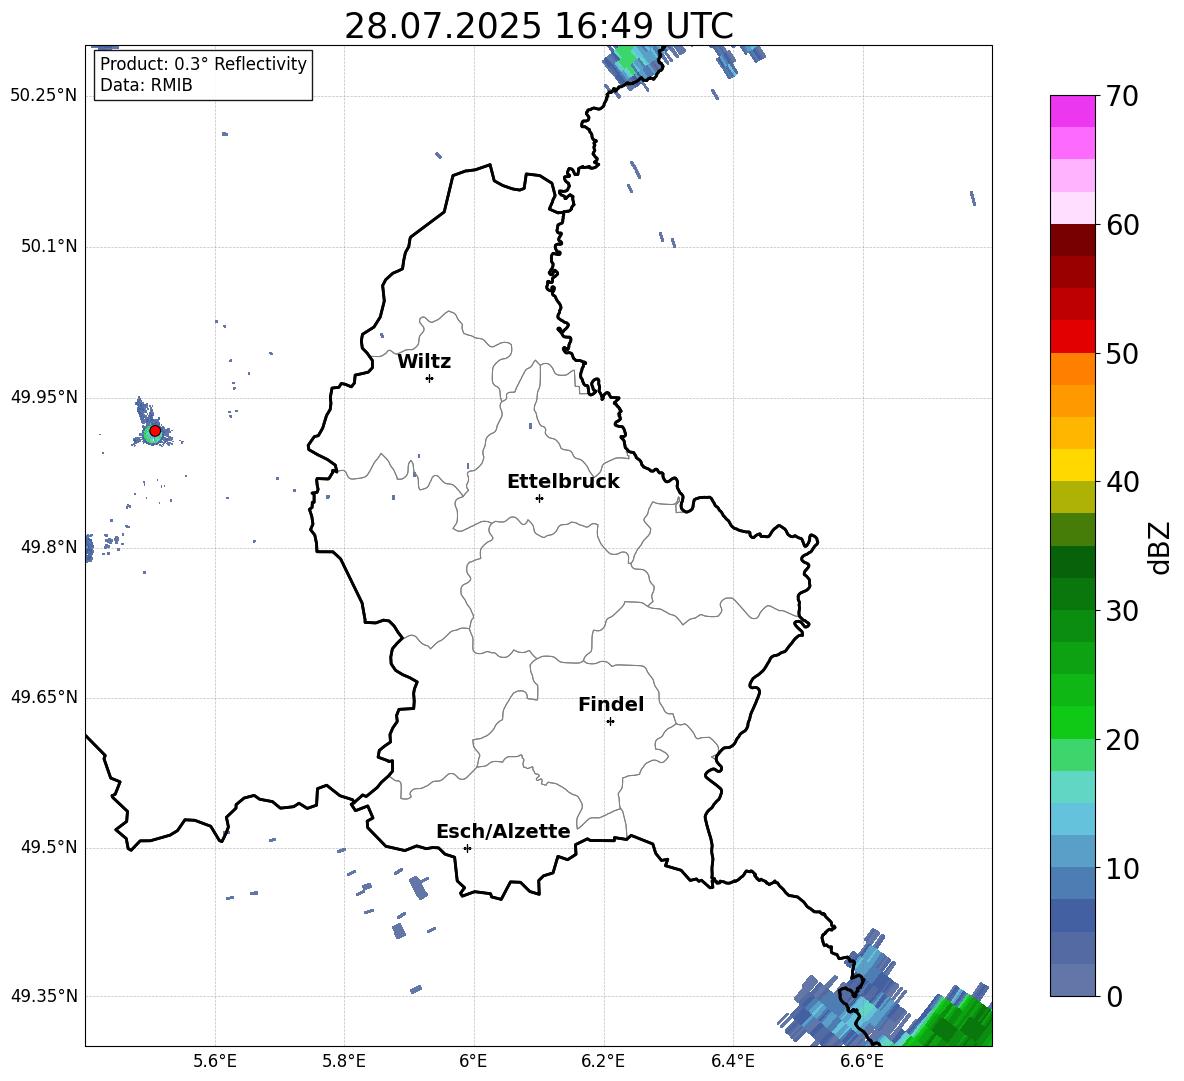This screenshot has height=1081, width=1184.
Task: Select the Wiltz city label
Action: point(424,362)
